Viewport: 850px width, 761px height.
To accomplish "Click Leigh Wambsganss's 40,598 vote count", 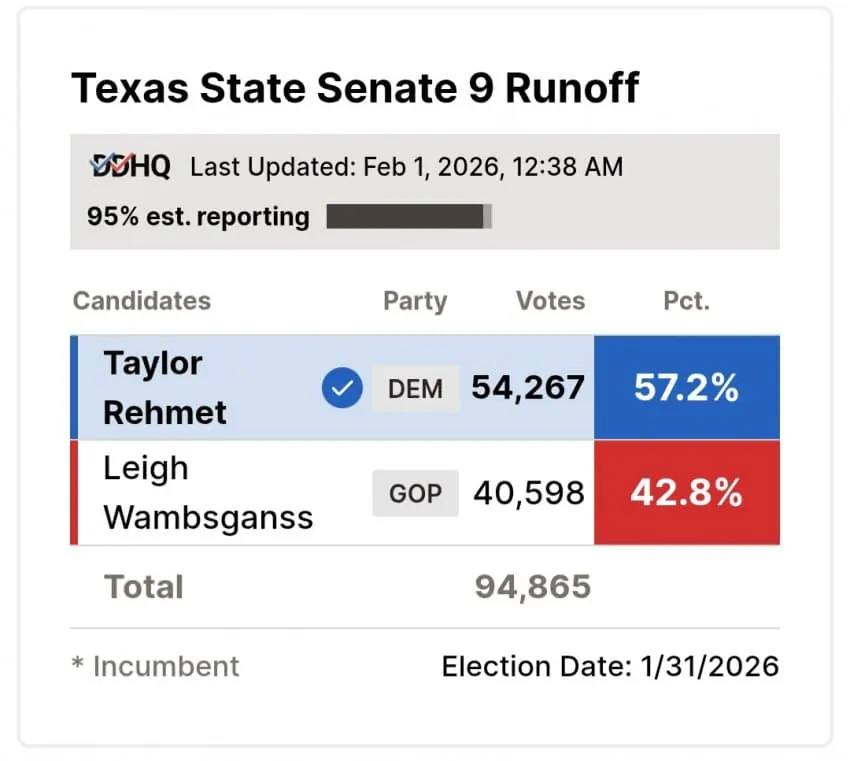I will click(x=528, y=493).
